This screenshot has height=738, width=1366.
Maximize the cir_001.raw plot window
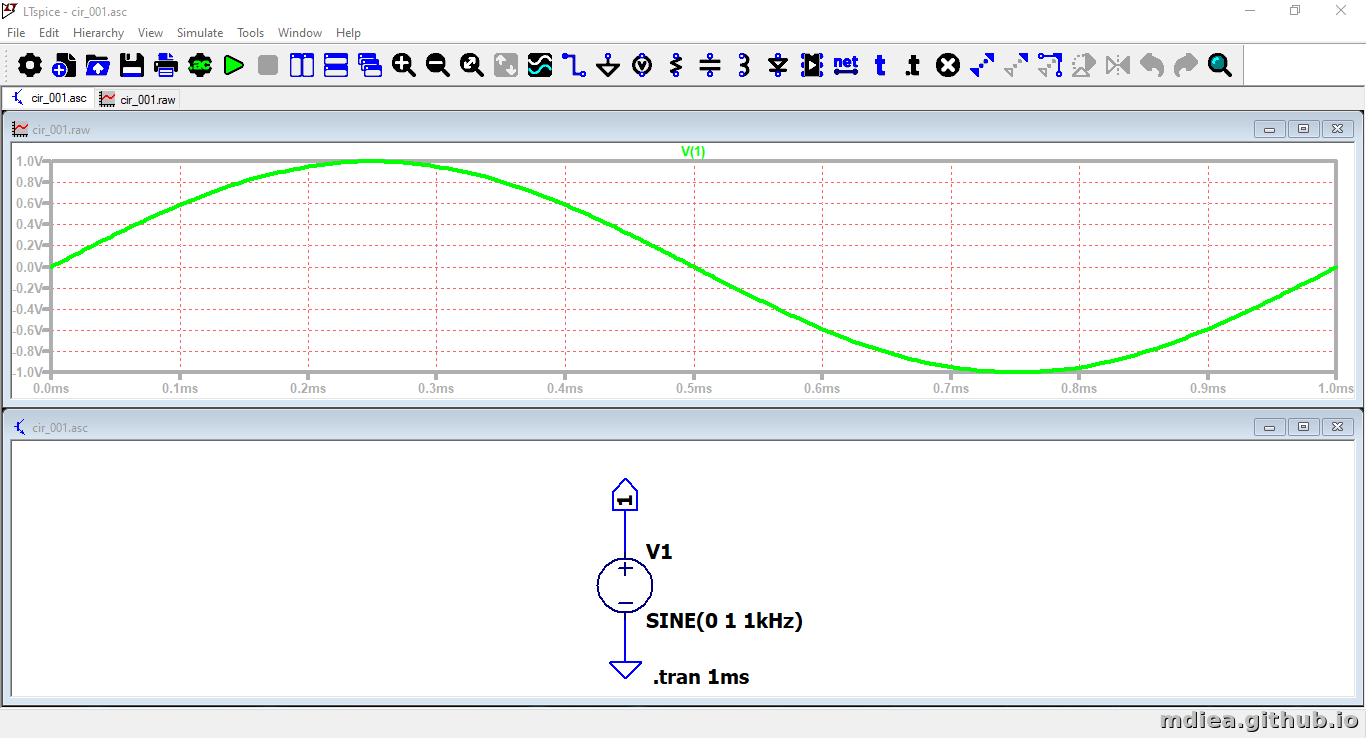(x=1304, y=129)
